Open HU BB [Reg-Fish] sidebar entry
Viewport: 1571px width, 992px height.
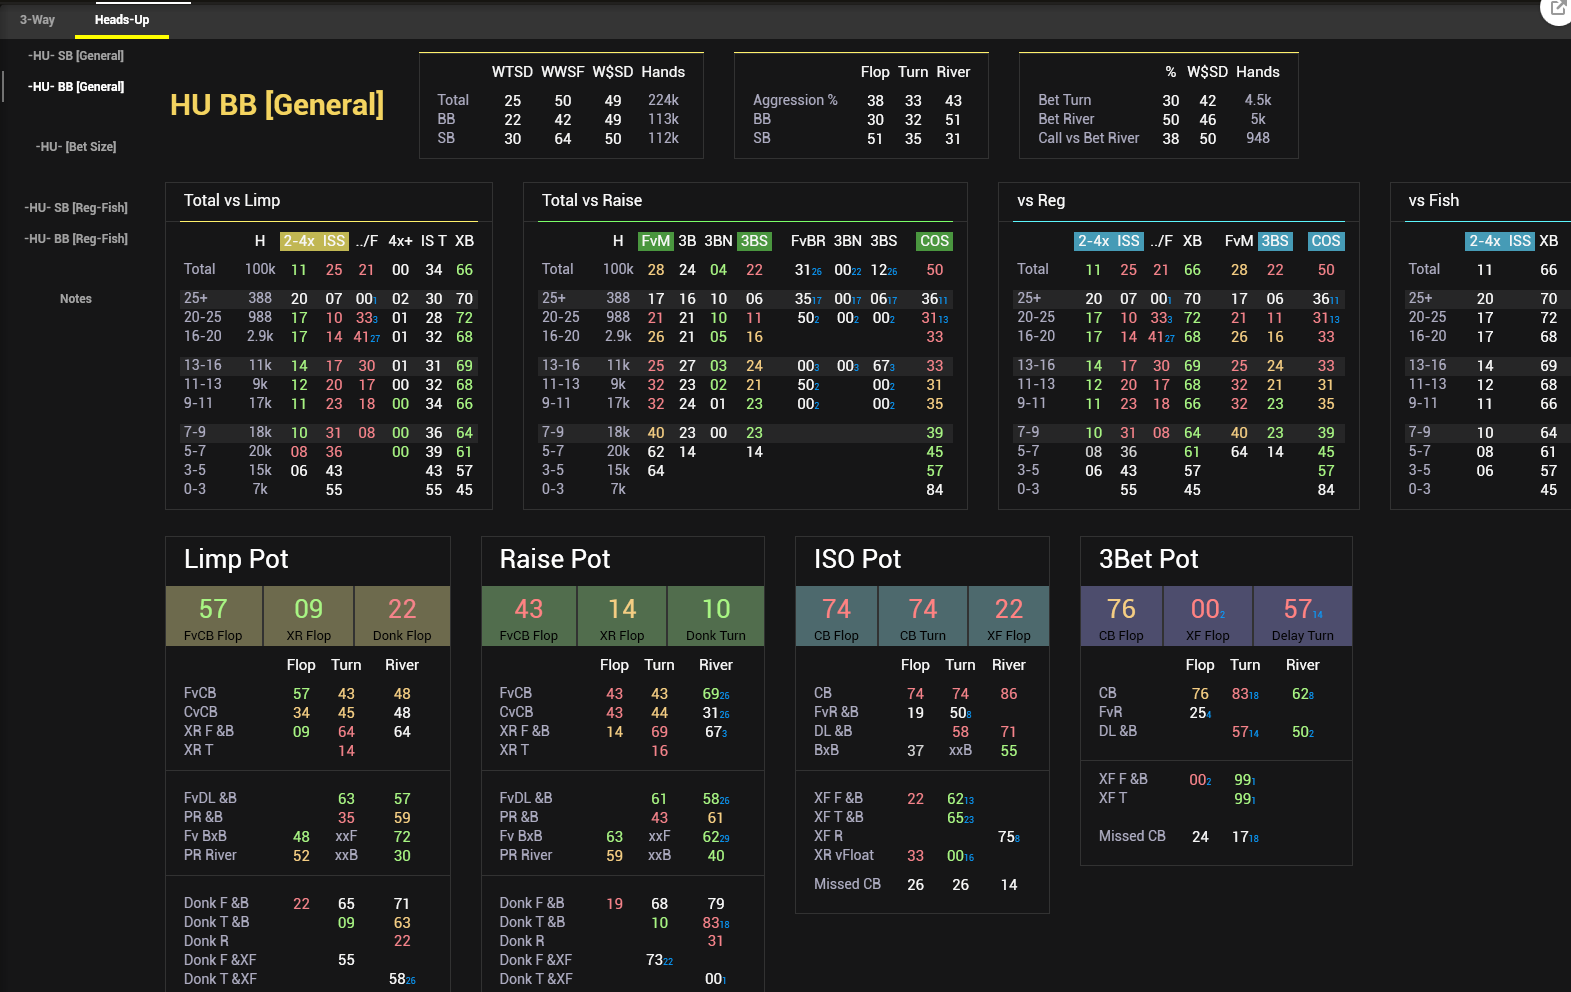tap(76, 239)
